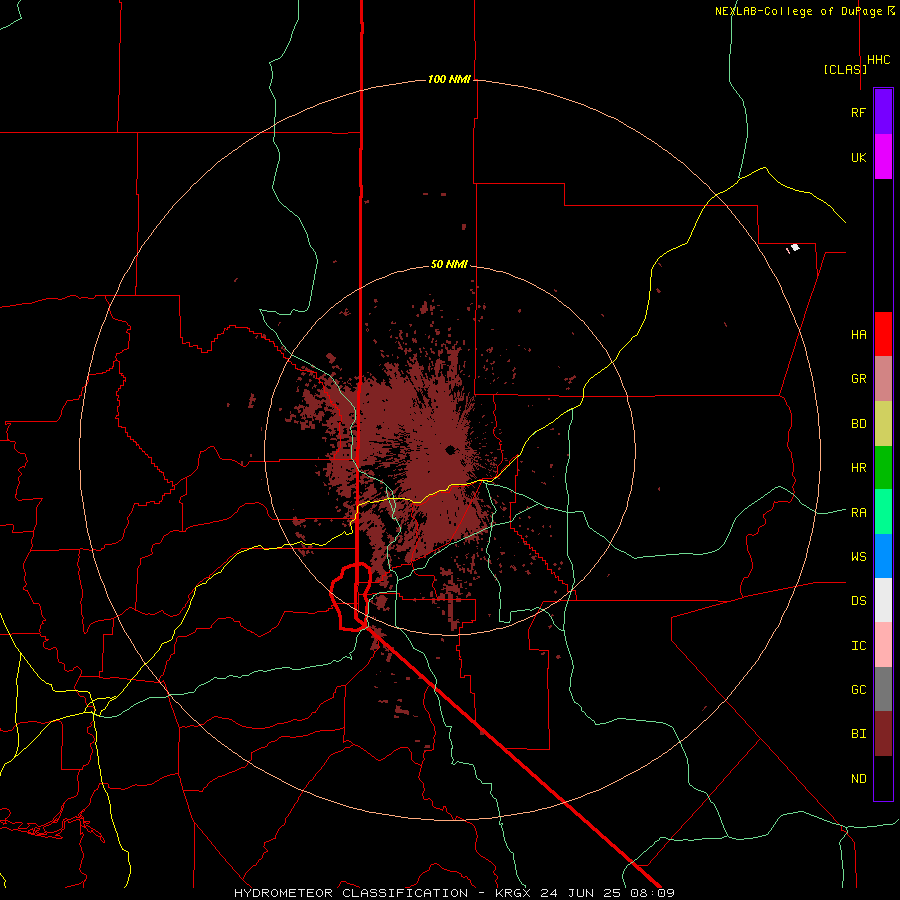The width and height of the screenshot is (900, 900).
Task: Select the BI brown legend swatch
Action: point(883,734)
